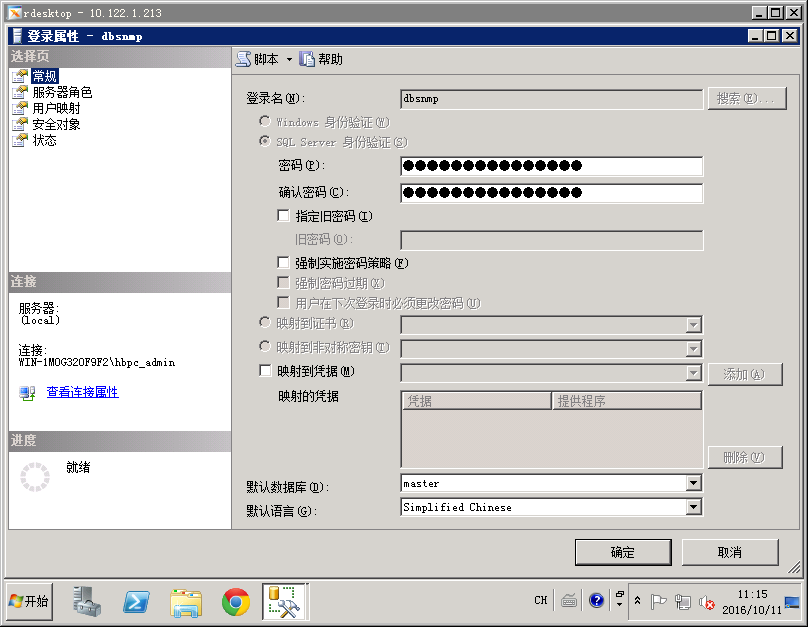
Task: Expand the 映射到非对称密钥 dropdown
Action: coord(694,349)
